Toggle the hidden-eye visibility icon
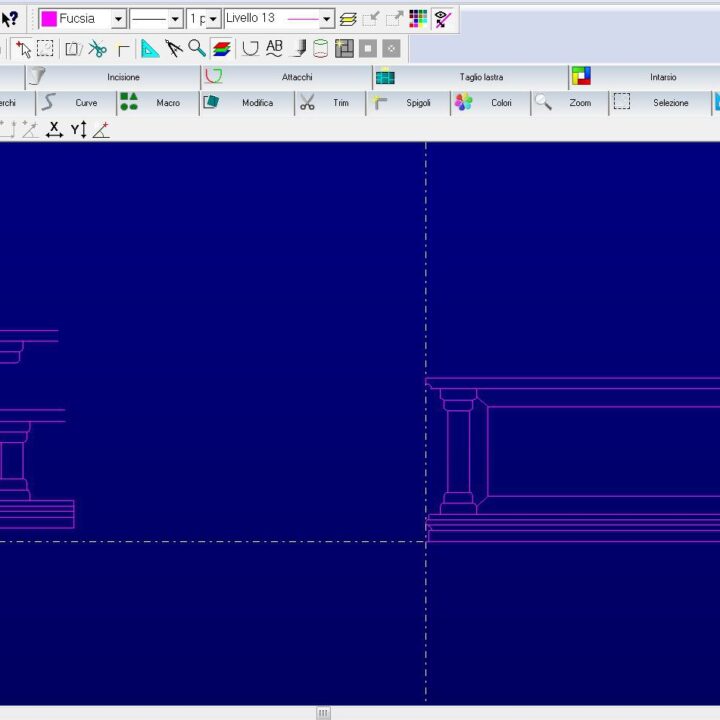720x720 pixels. (x=443, y=18)
